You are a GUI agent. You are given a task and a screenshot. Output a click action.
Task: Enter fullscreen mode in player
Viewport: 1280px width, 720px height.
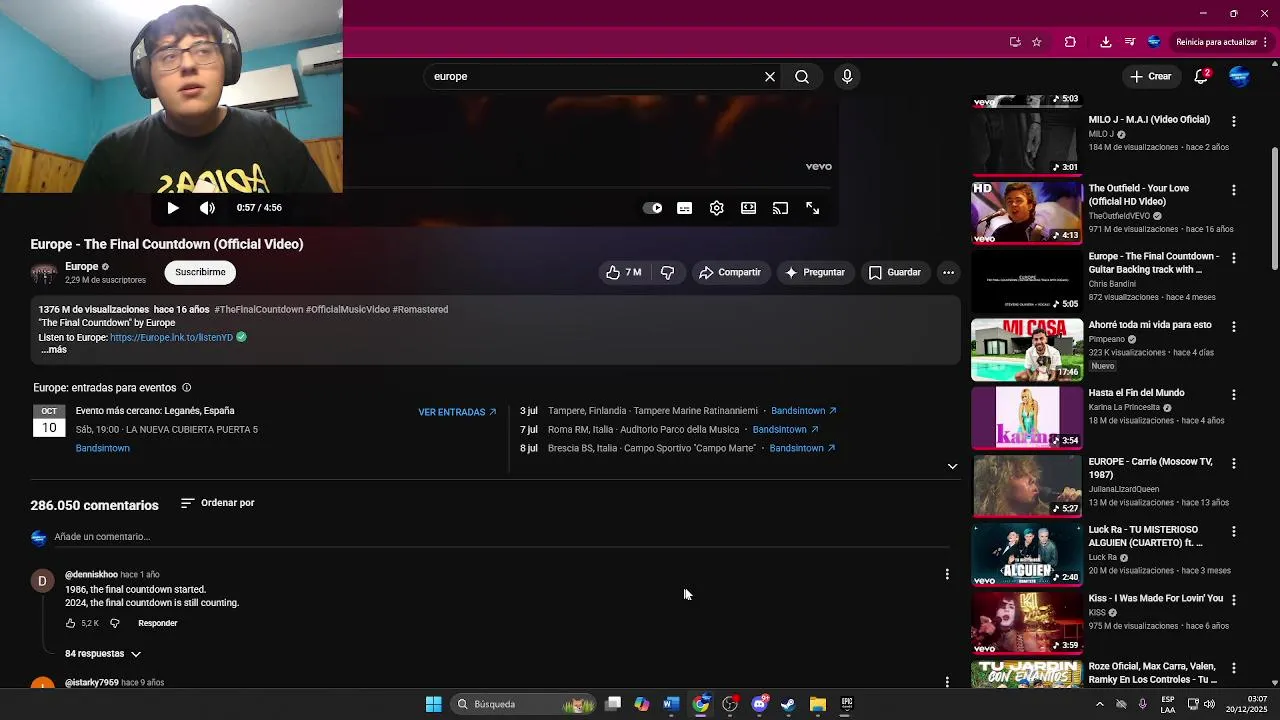[812, 208]
